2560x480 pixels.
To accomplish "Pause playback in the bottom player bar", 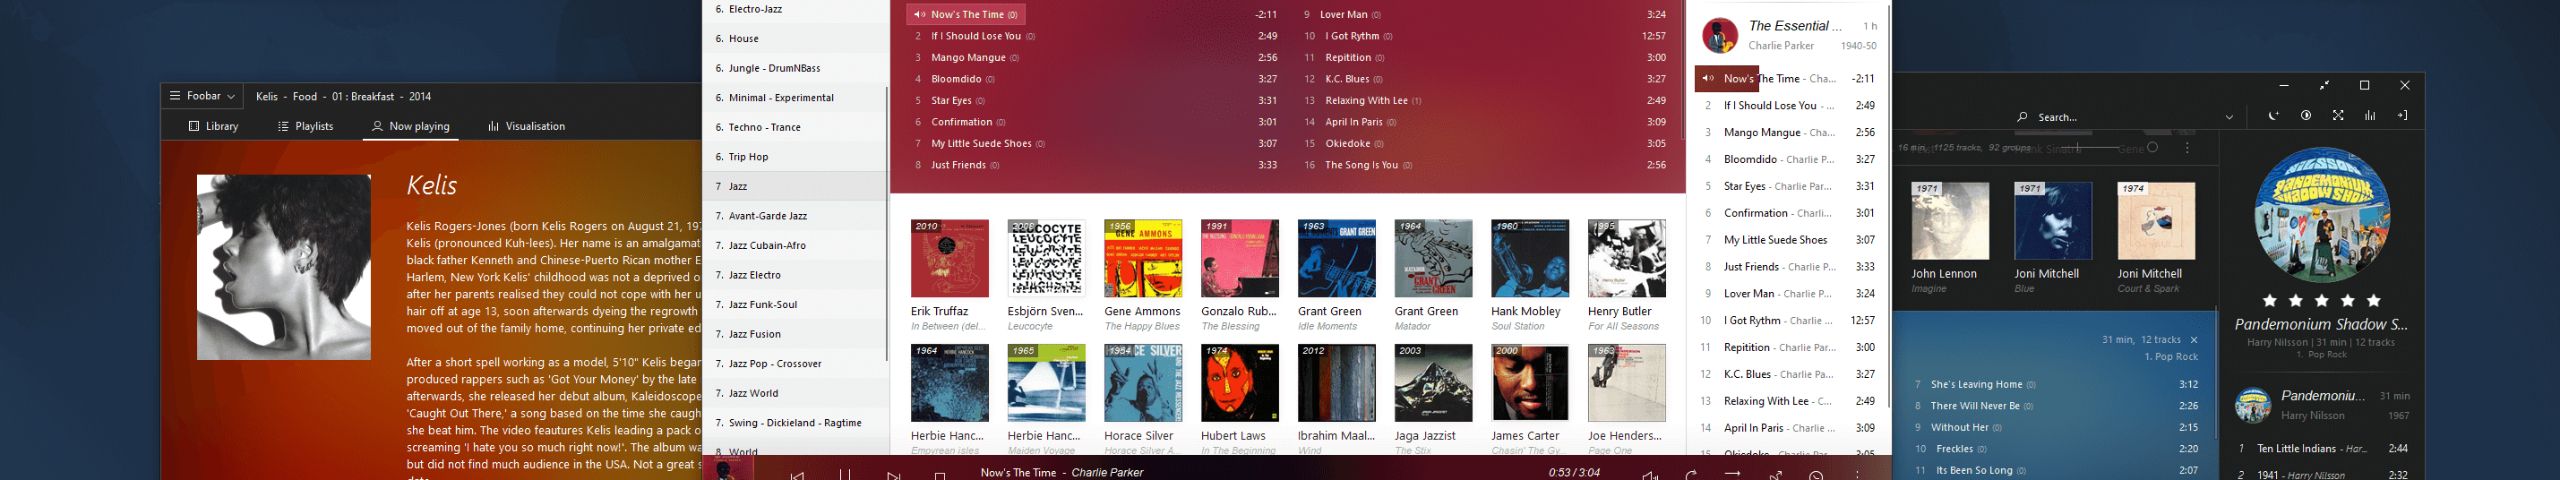I will coord(845,474).
